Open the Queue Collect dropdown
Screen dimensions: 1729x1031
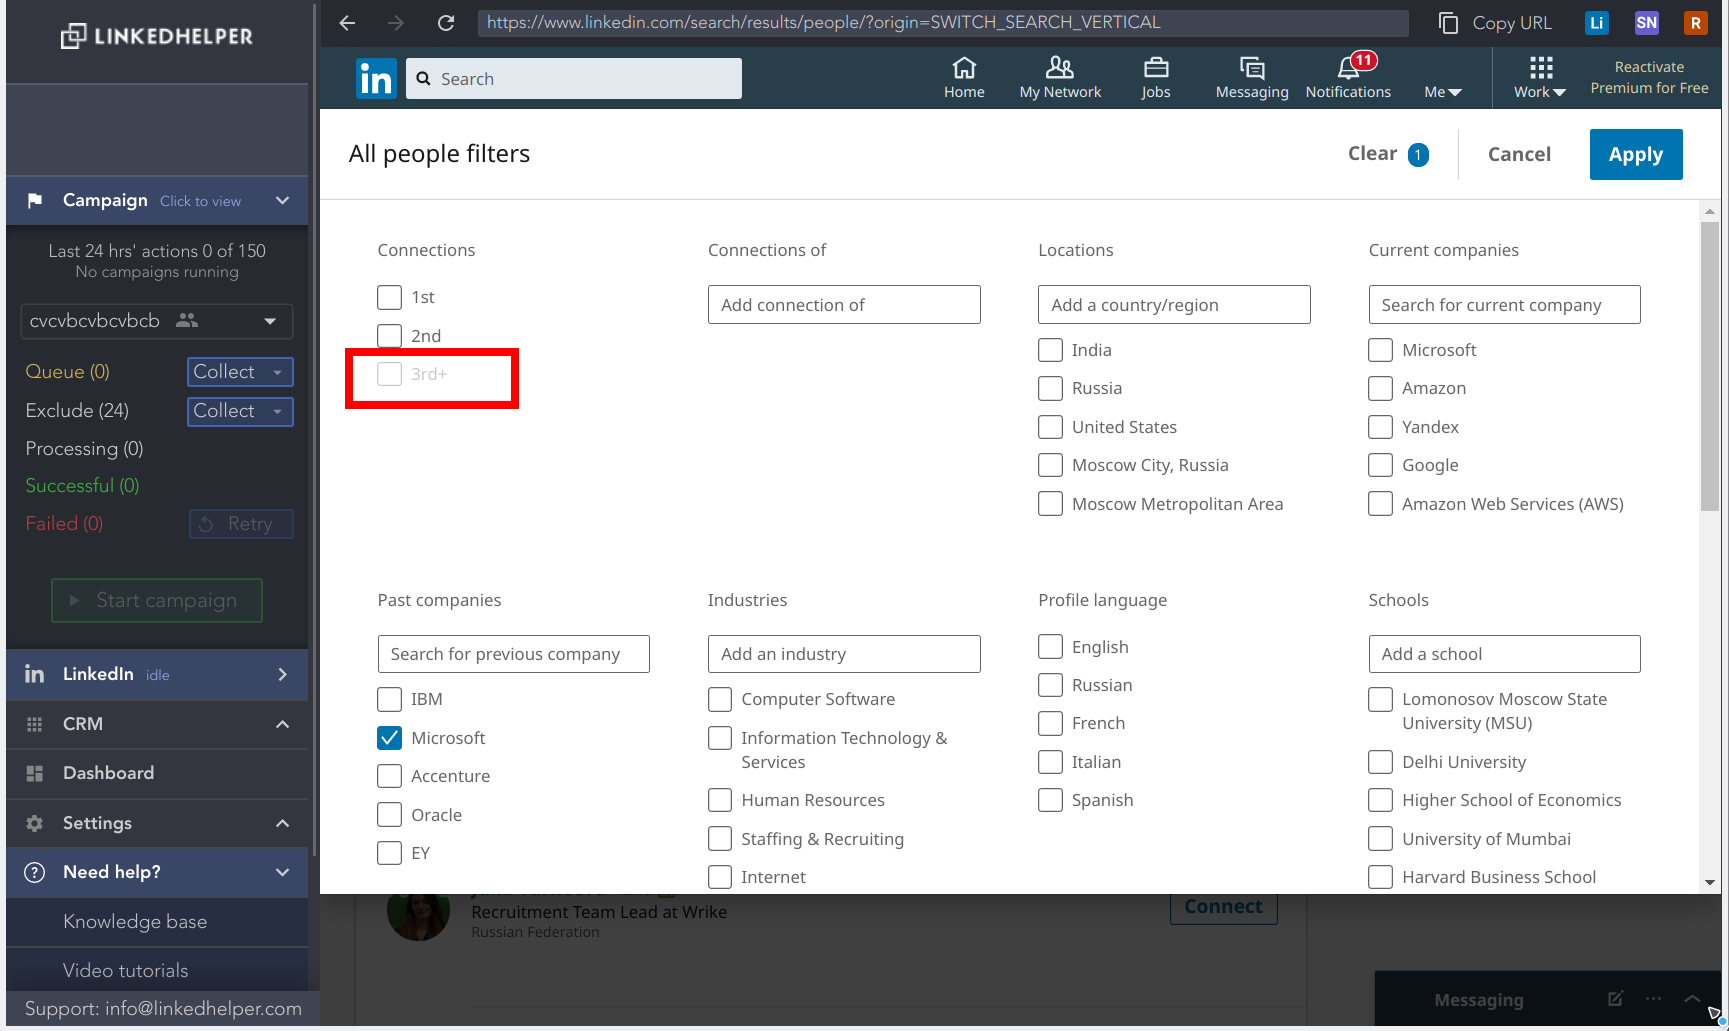(240, 372)
